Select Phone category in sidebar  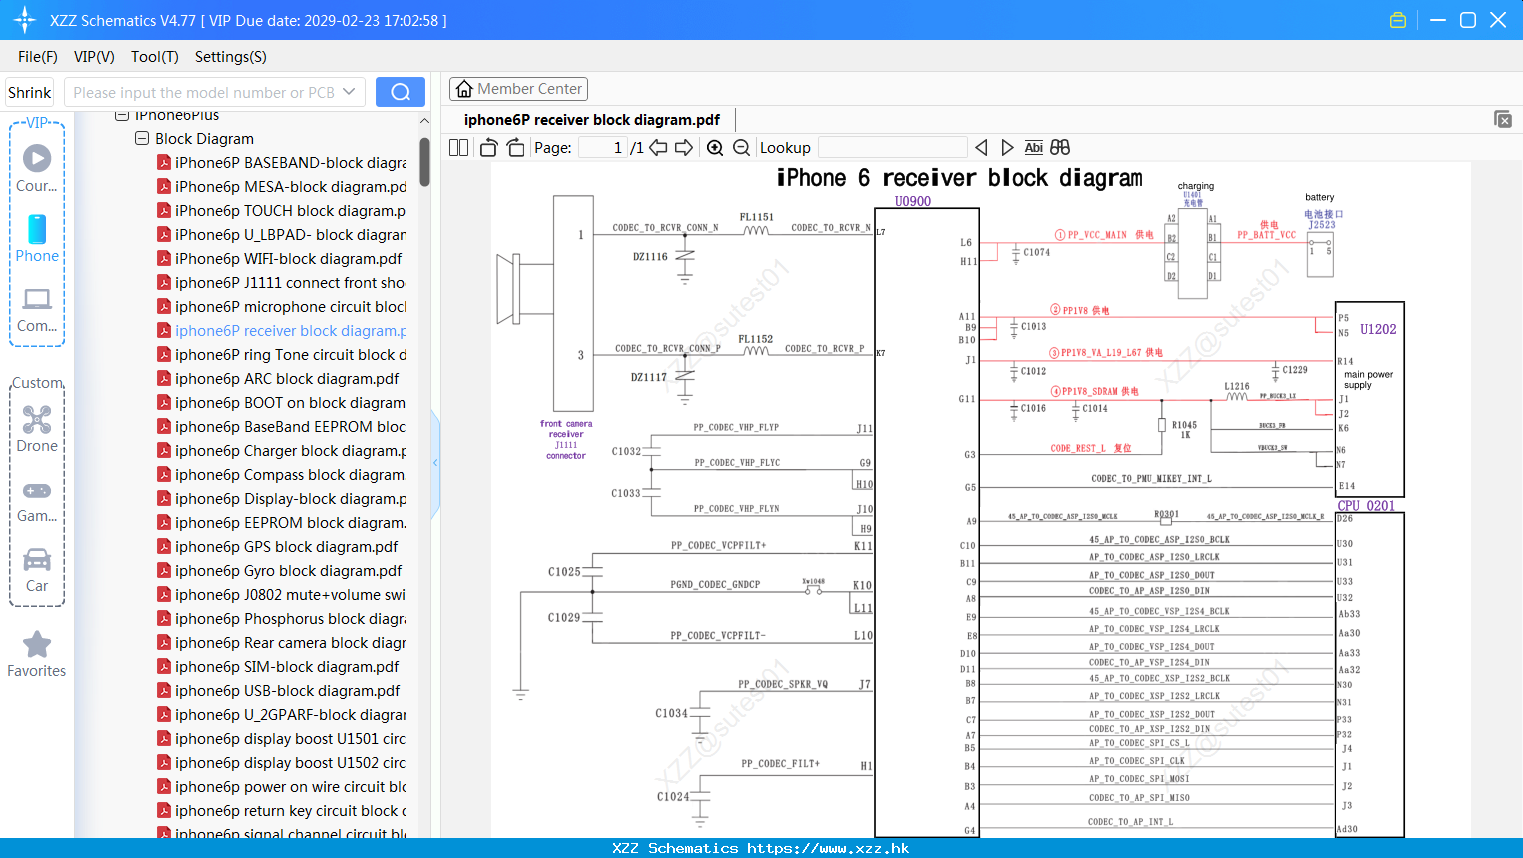(37, 238)
